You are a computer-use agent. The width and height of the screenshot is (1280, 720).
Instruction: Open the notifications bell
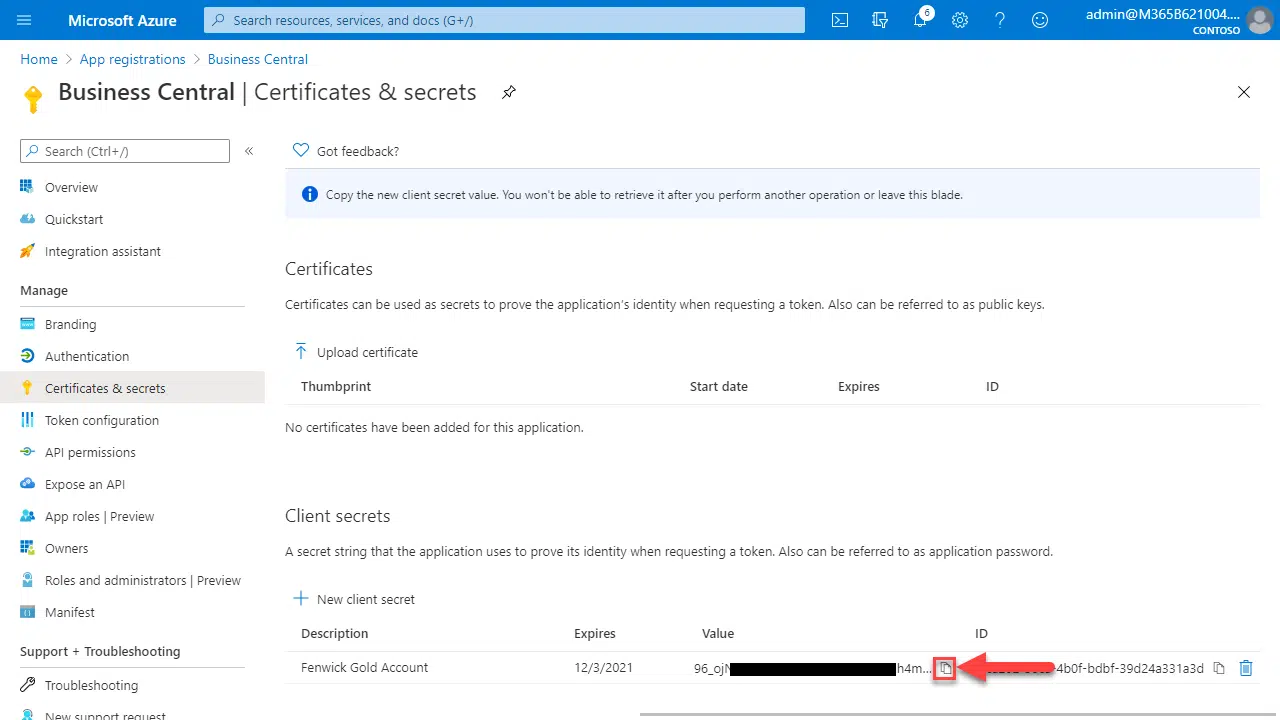click(x=920, y=20)
